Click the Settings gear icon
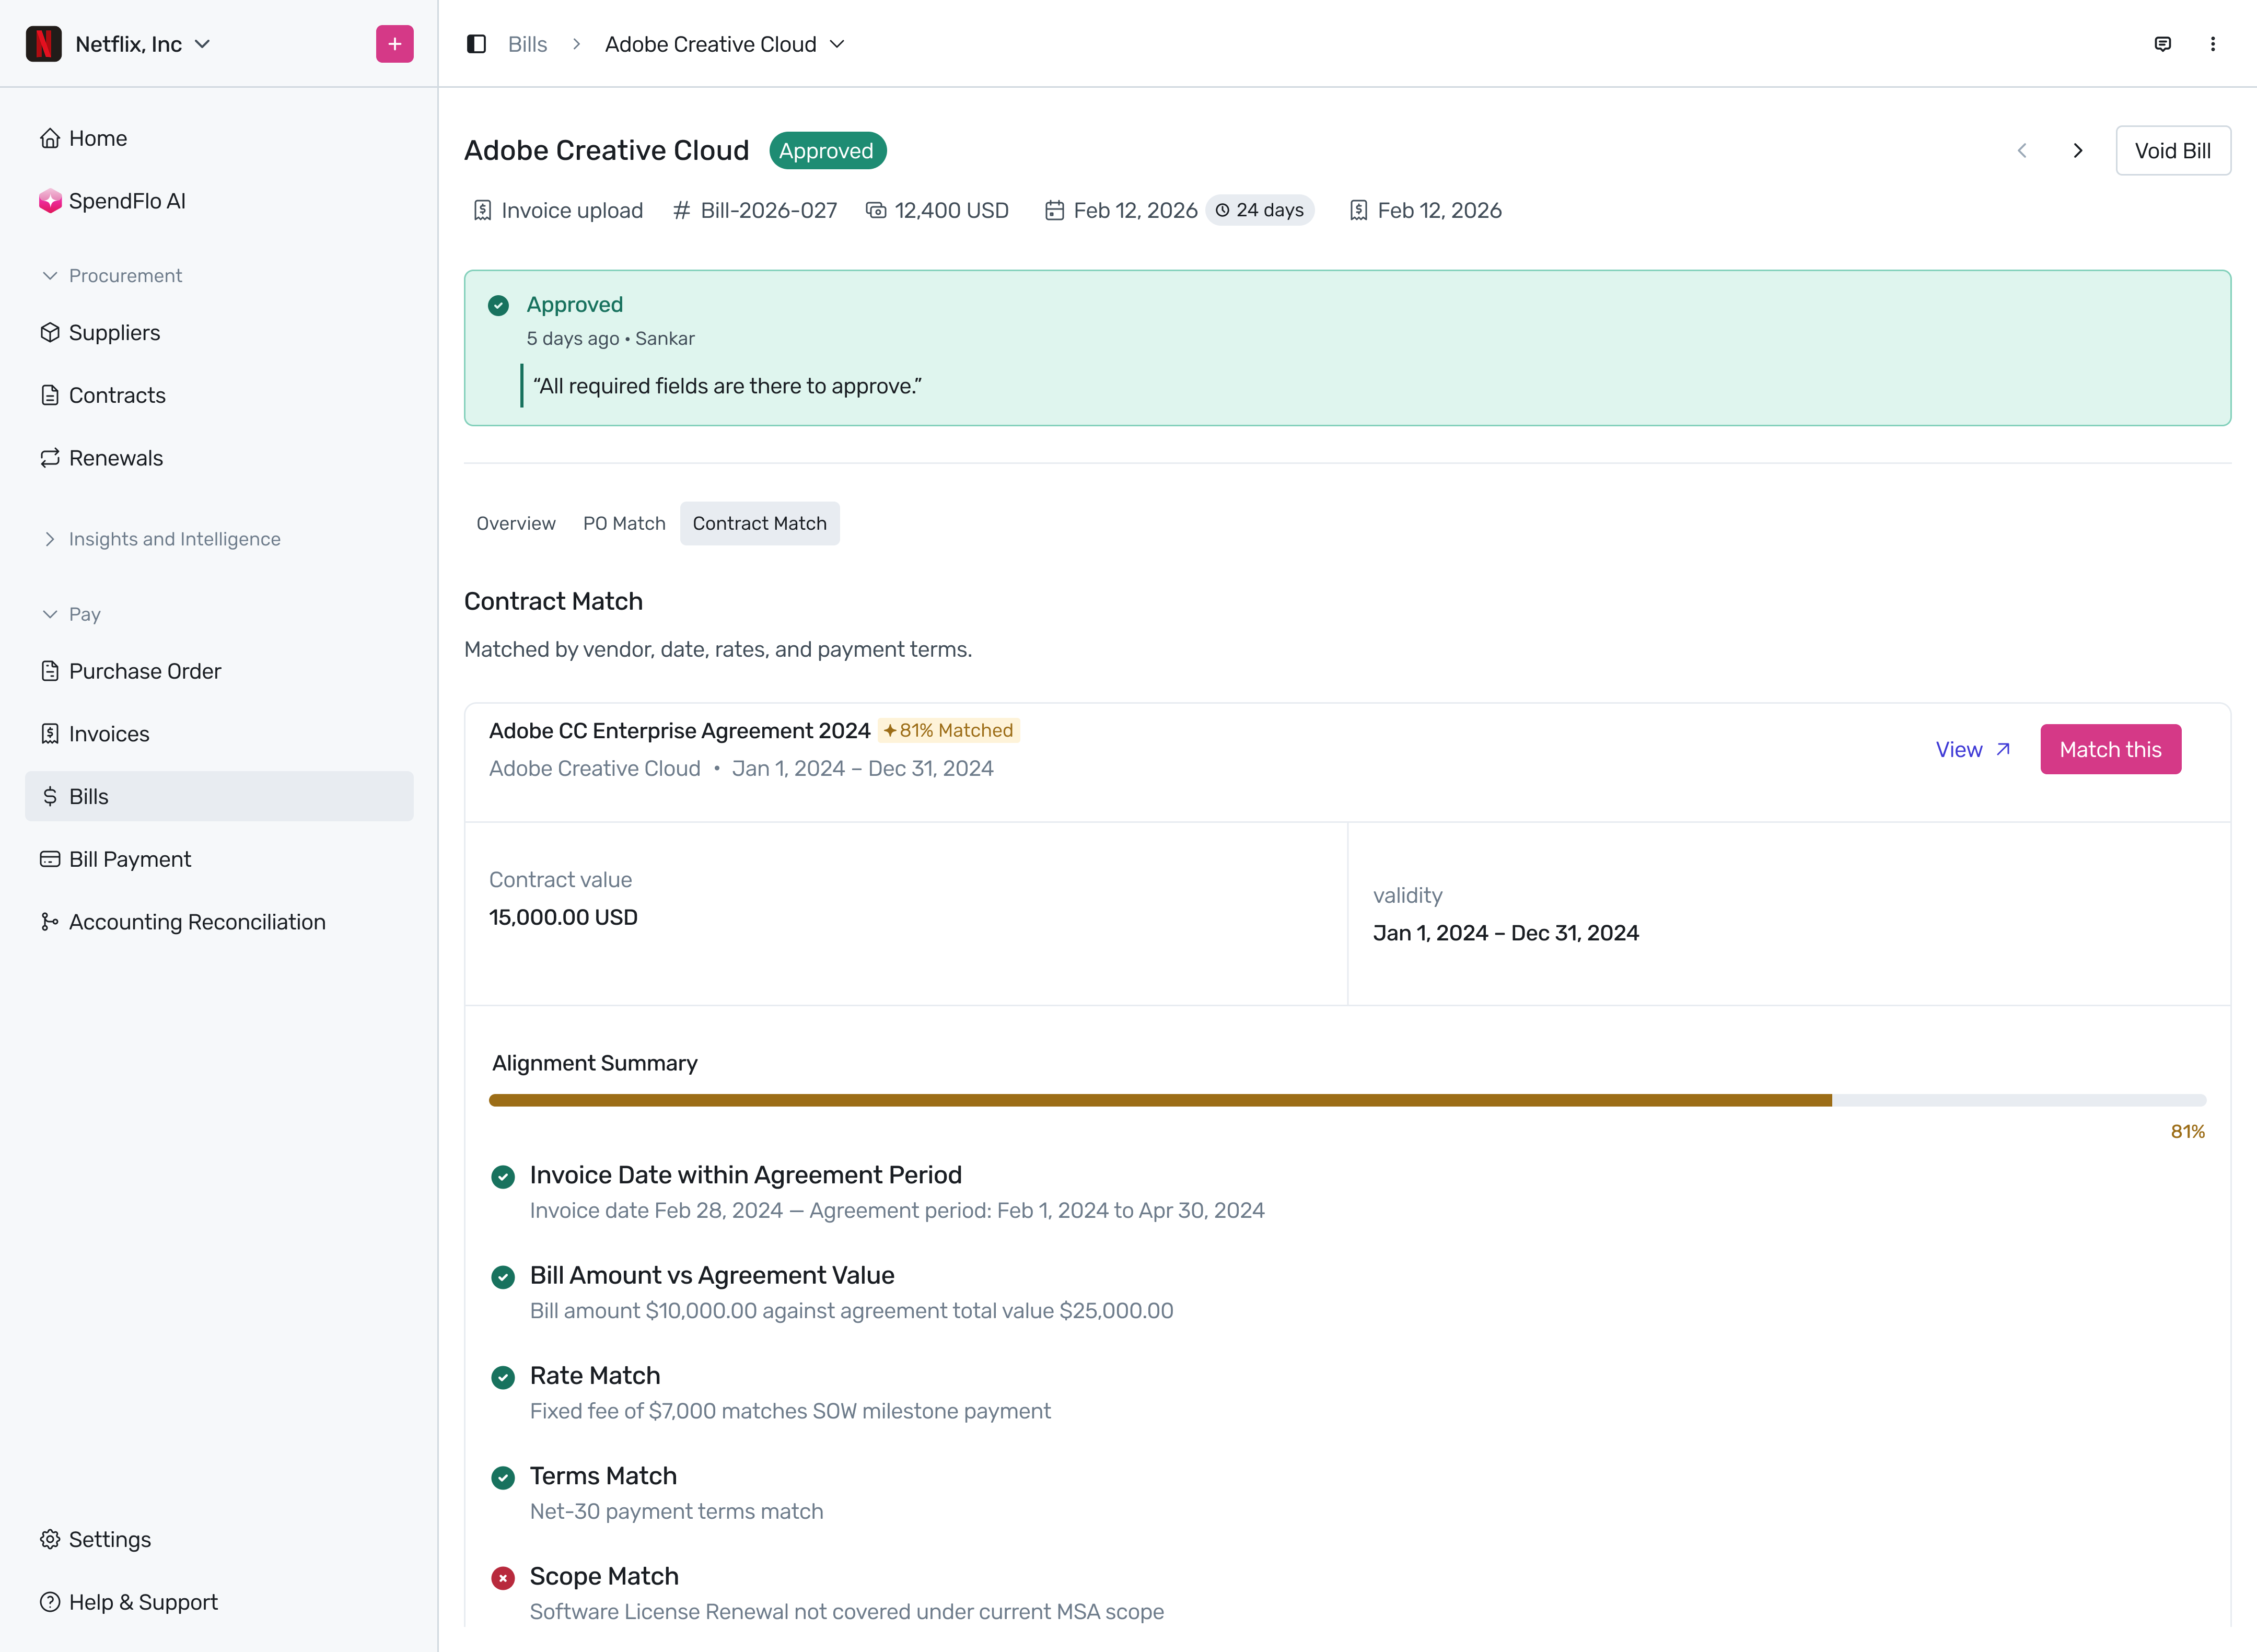2257x1652 pixels. tap(50, 1539)
